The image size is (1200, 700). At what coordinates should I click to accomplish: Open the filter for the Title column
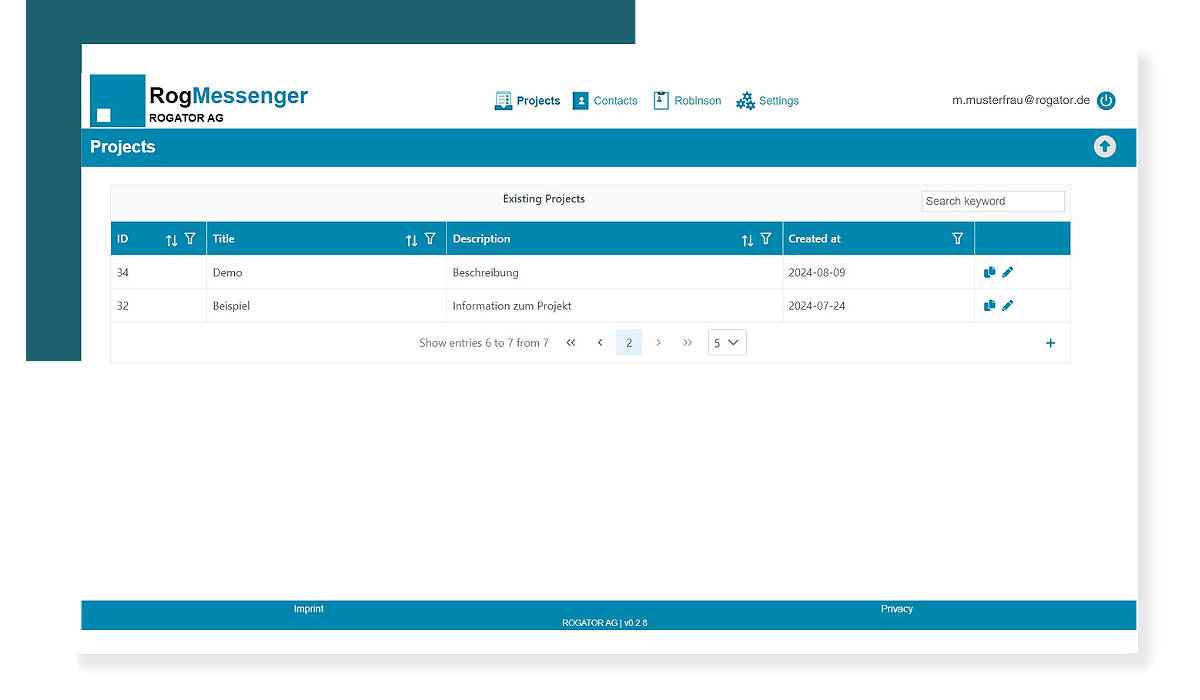tap(430, 238)
